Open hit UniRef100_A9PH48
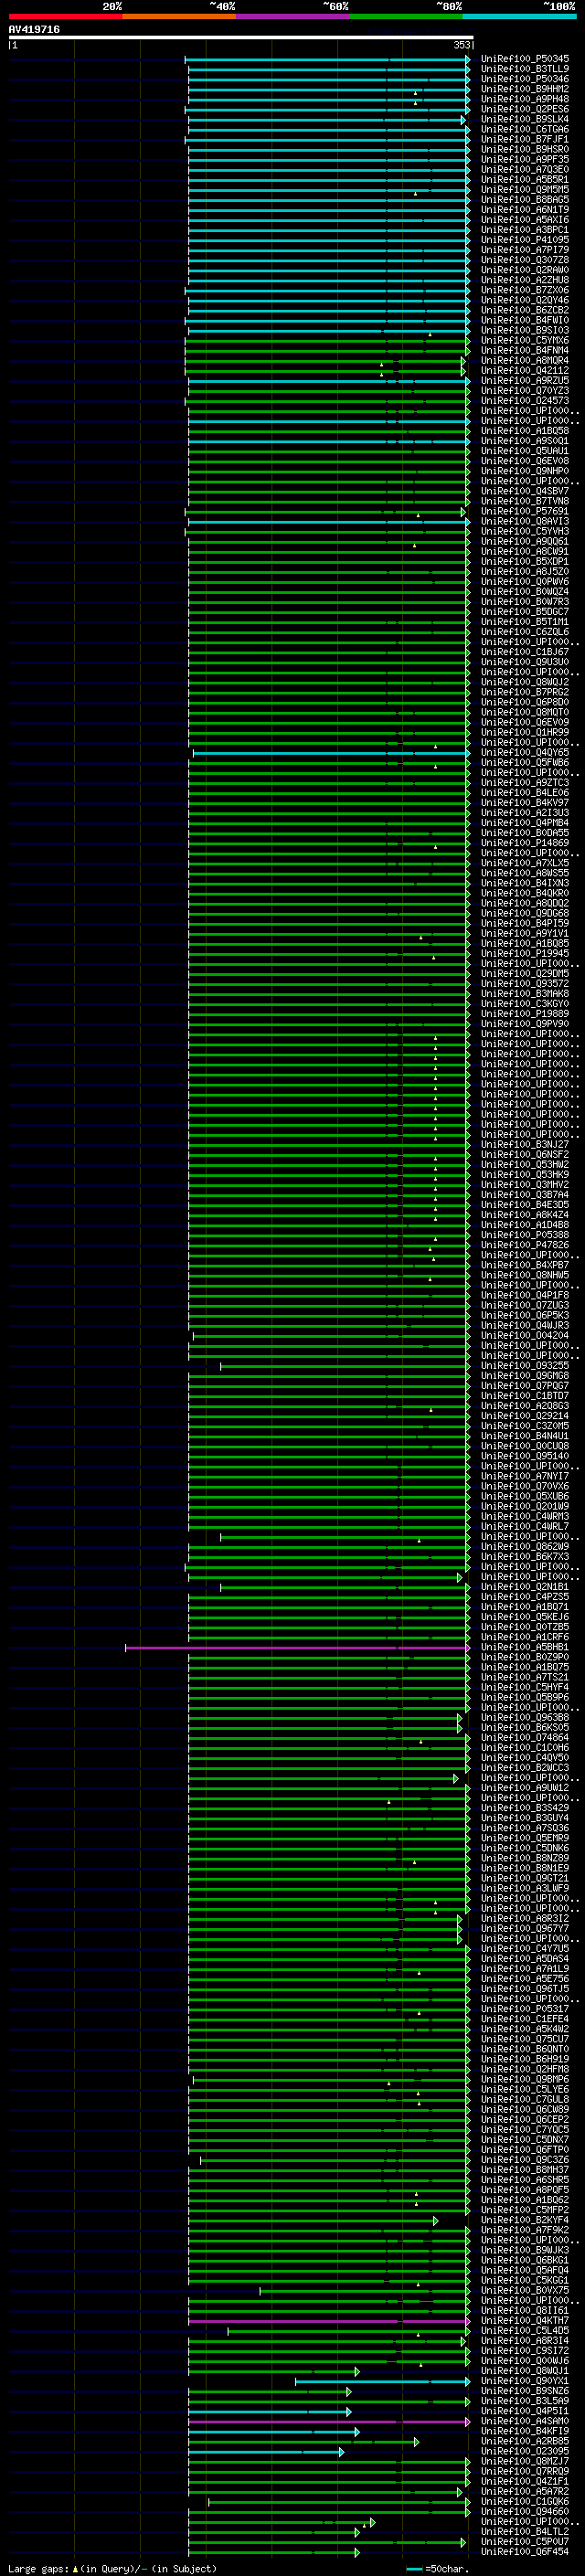 (525, 99)
